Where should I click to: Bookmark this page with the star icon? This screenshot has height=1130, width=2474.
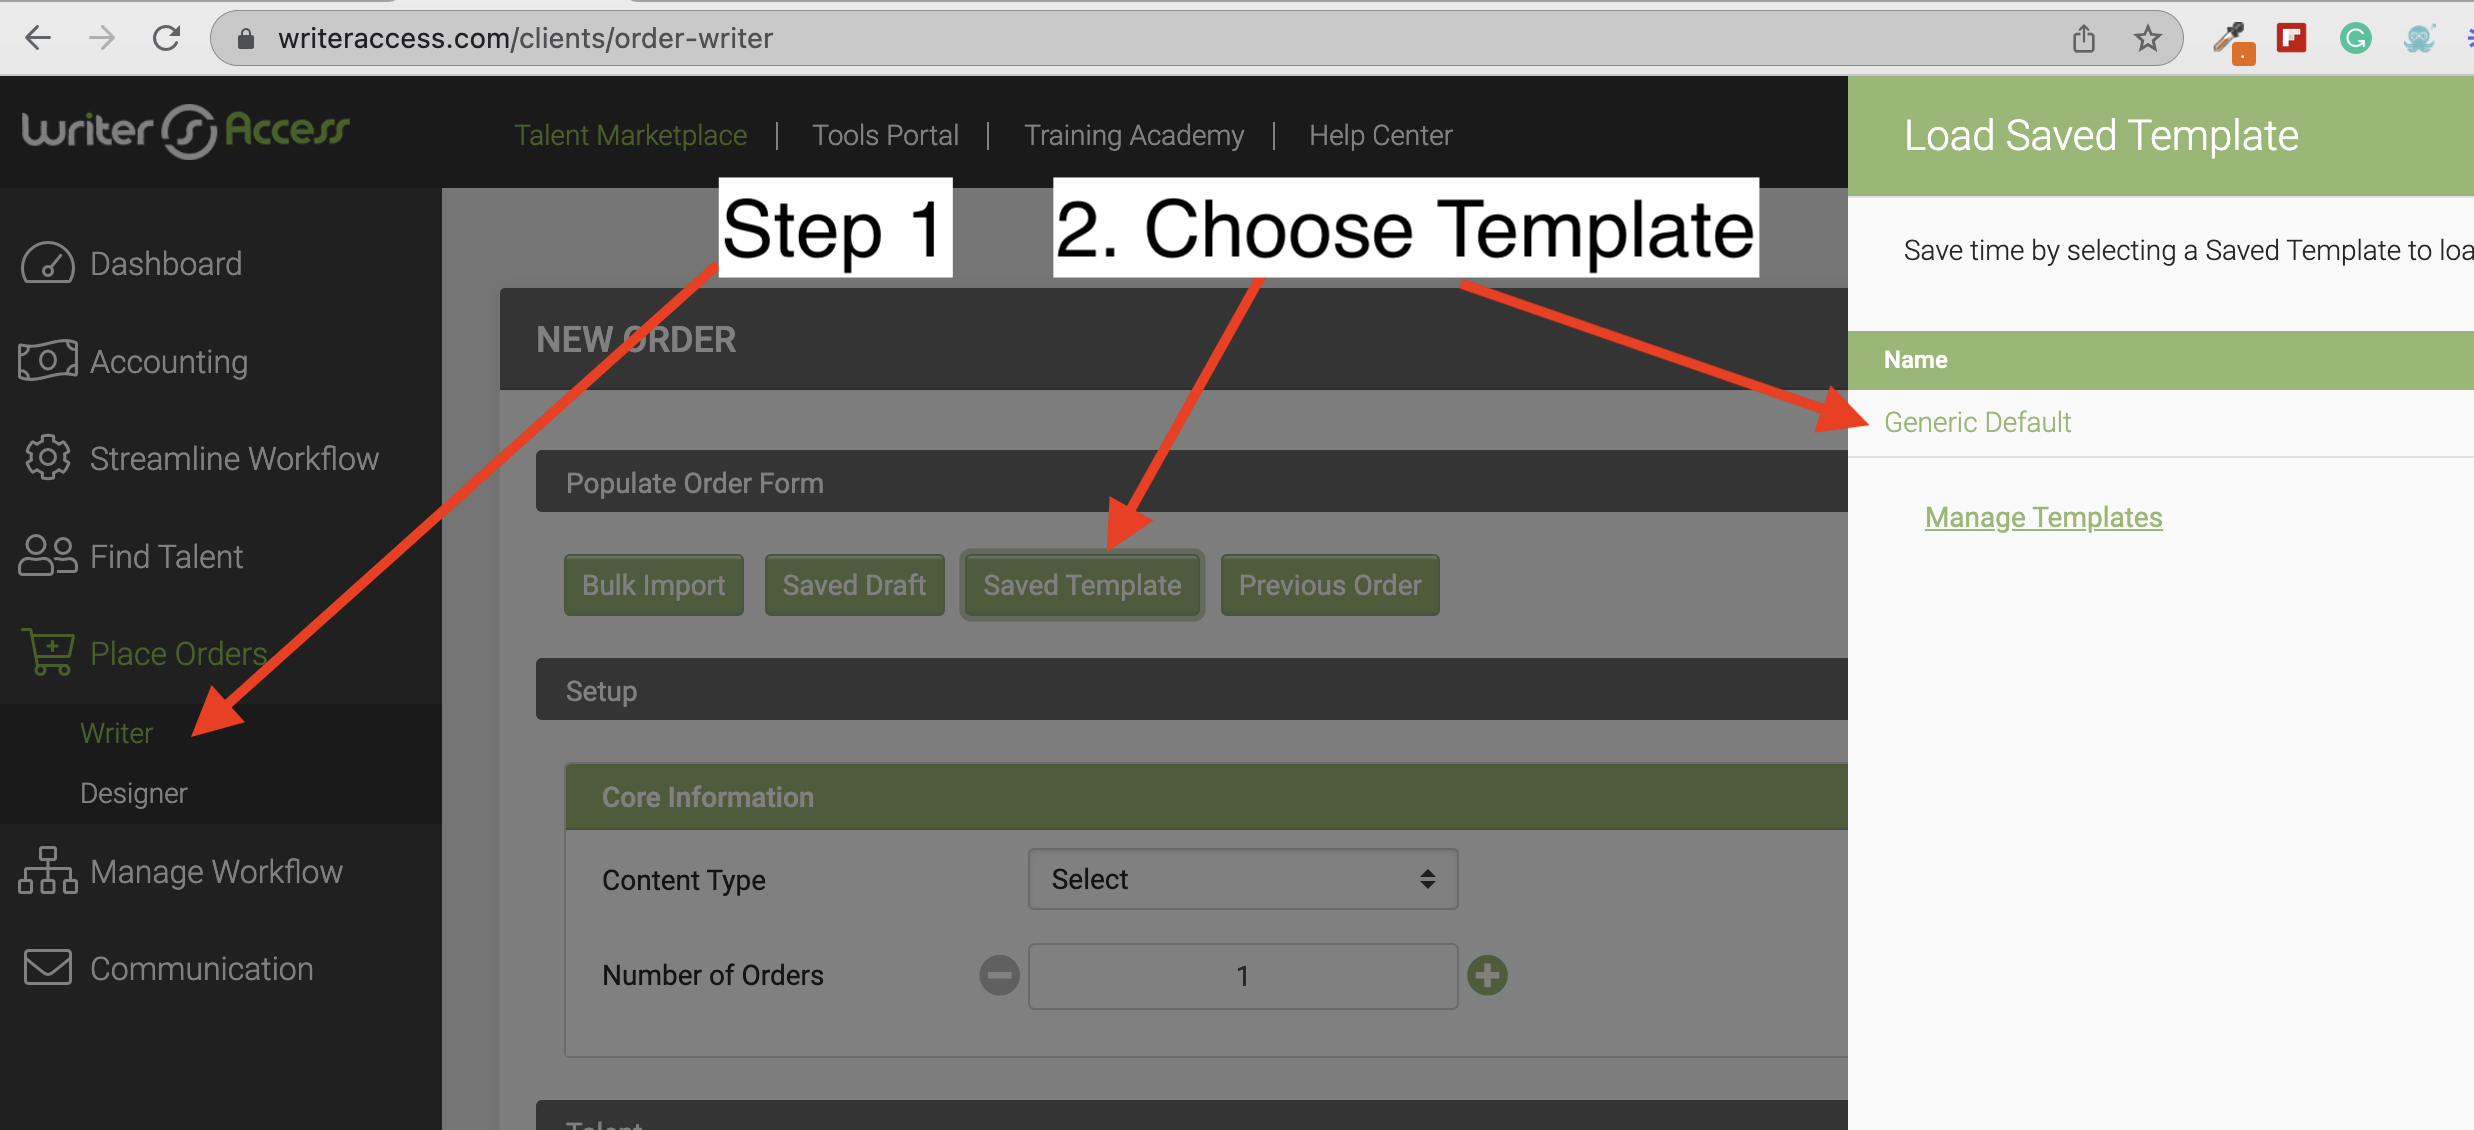2147,39
